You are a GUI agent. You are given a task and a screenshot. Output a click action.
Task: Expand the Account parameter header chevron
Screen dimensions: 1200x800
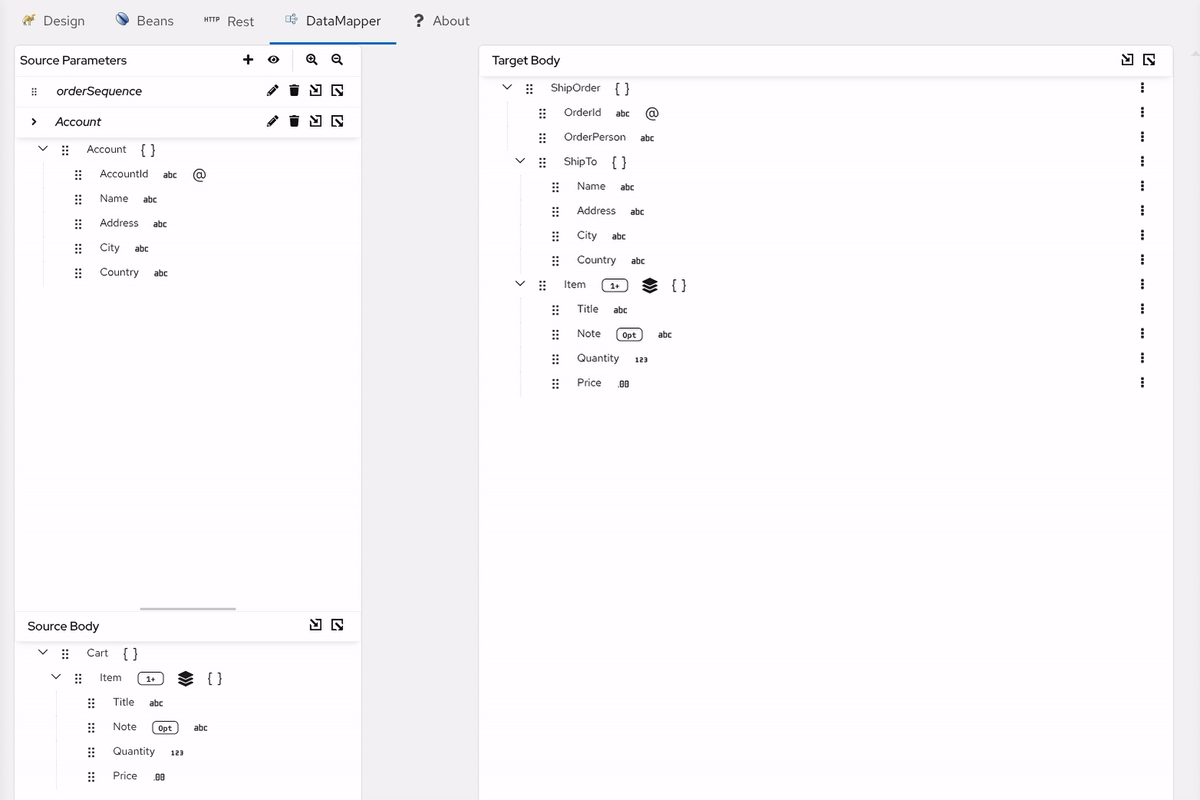tap(34, 122)
